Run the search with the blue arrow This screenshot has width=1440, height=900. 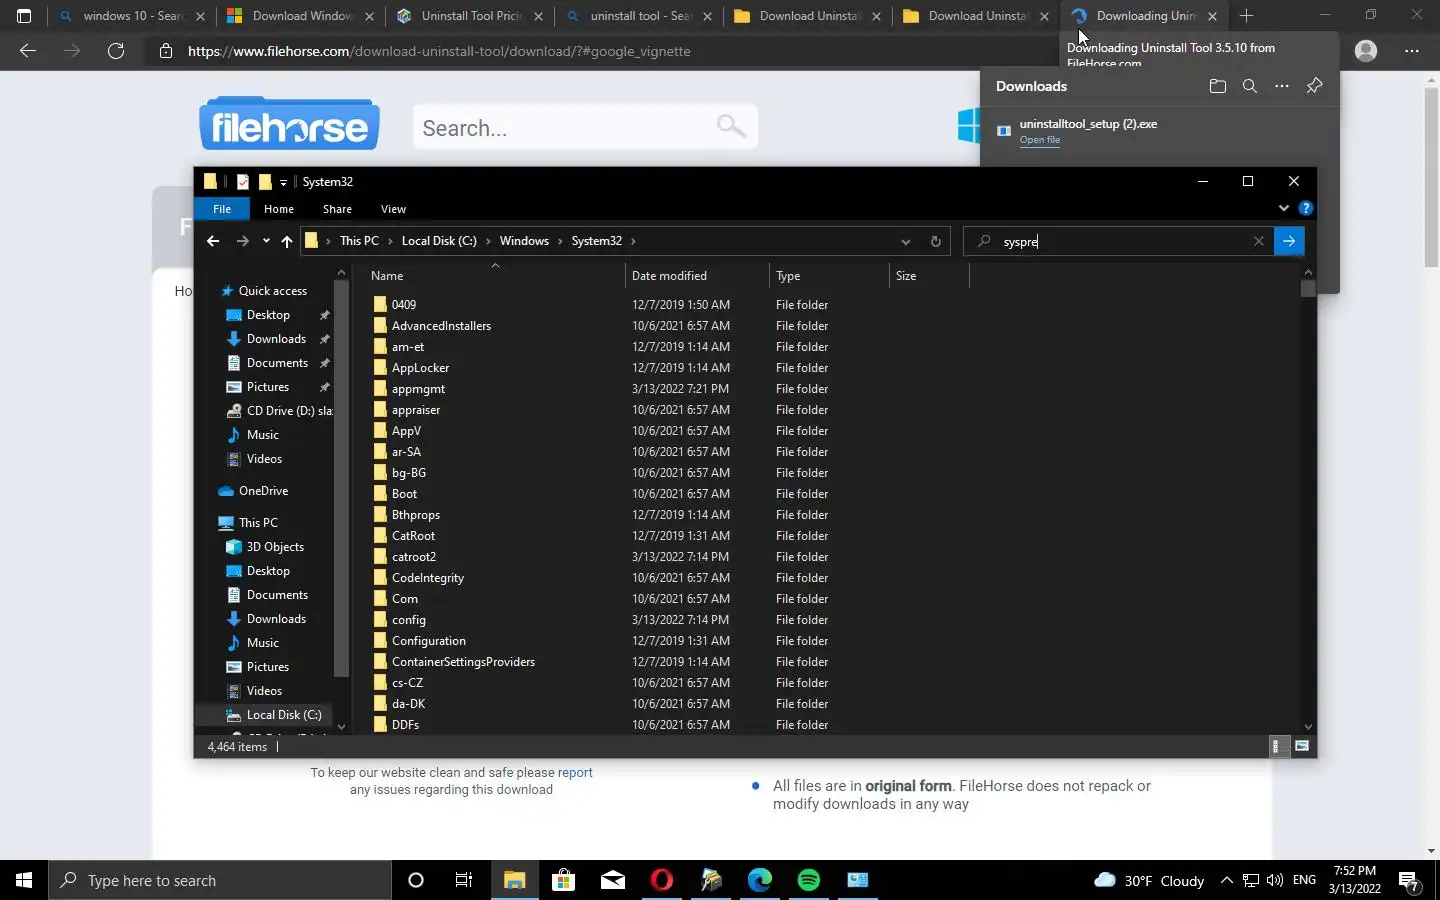[x=1289, y=241]
